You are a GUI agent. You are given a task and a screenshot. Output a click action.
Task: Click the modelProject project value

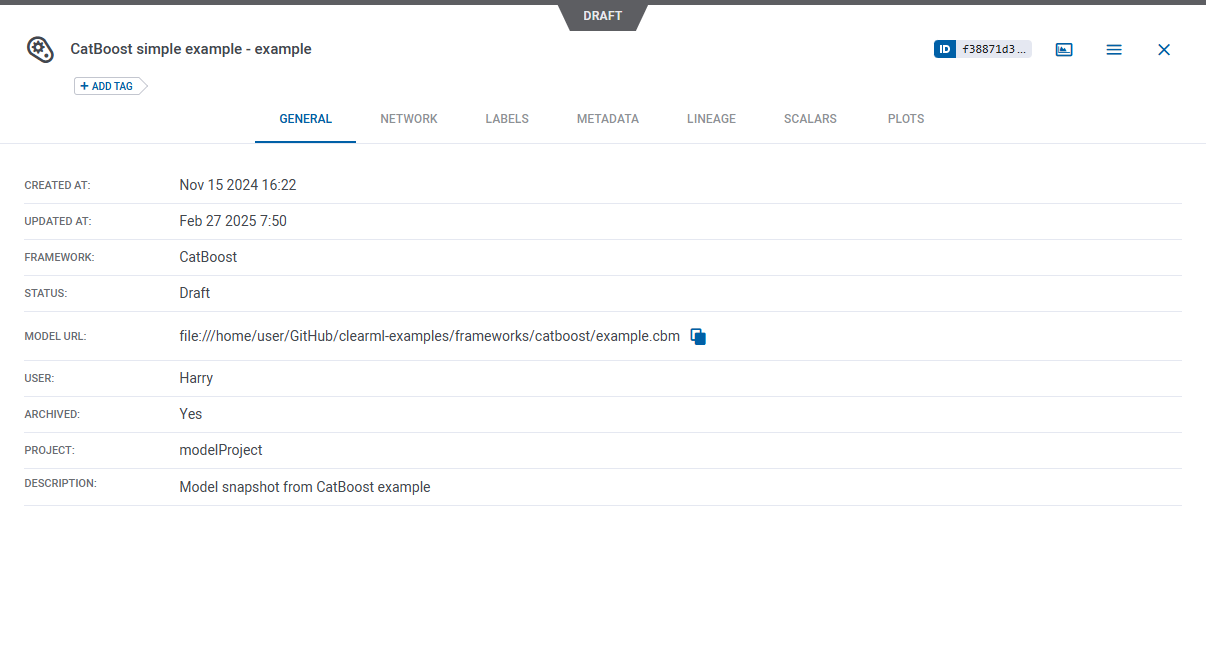[221, 450]
